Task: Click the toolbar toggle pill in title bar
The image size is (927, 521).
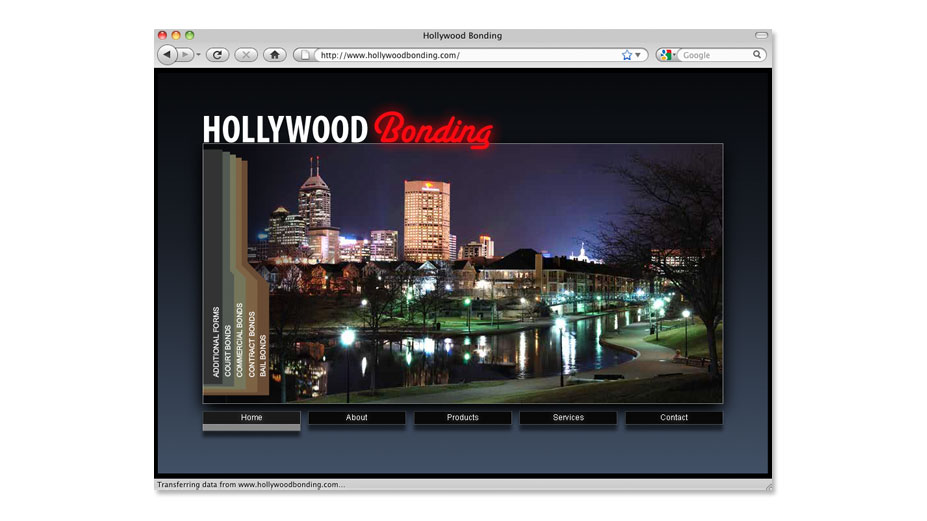Action: click(x=761, y=35)
